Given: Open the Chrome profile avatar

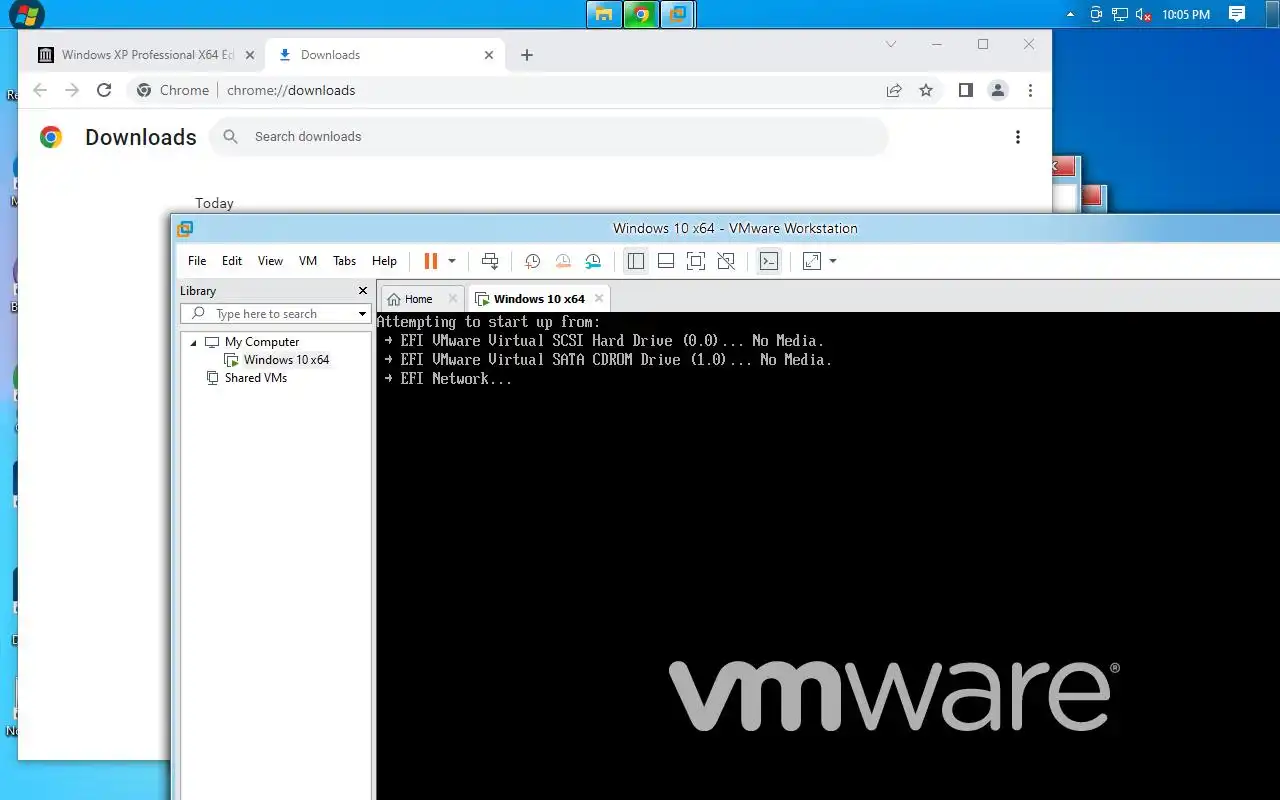Looking at the screenshot, I should tap(998, 90).
